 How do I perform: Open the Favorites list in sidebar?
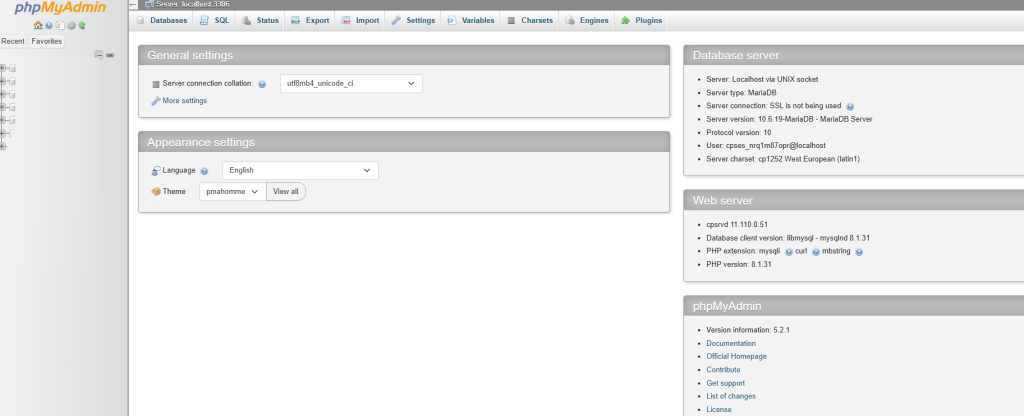tap(46, 41)
